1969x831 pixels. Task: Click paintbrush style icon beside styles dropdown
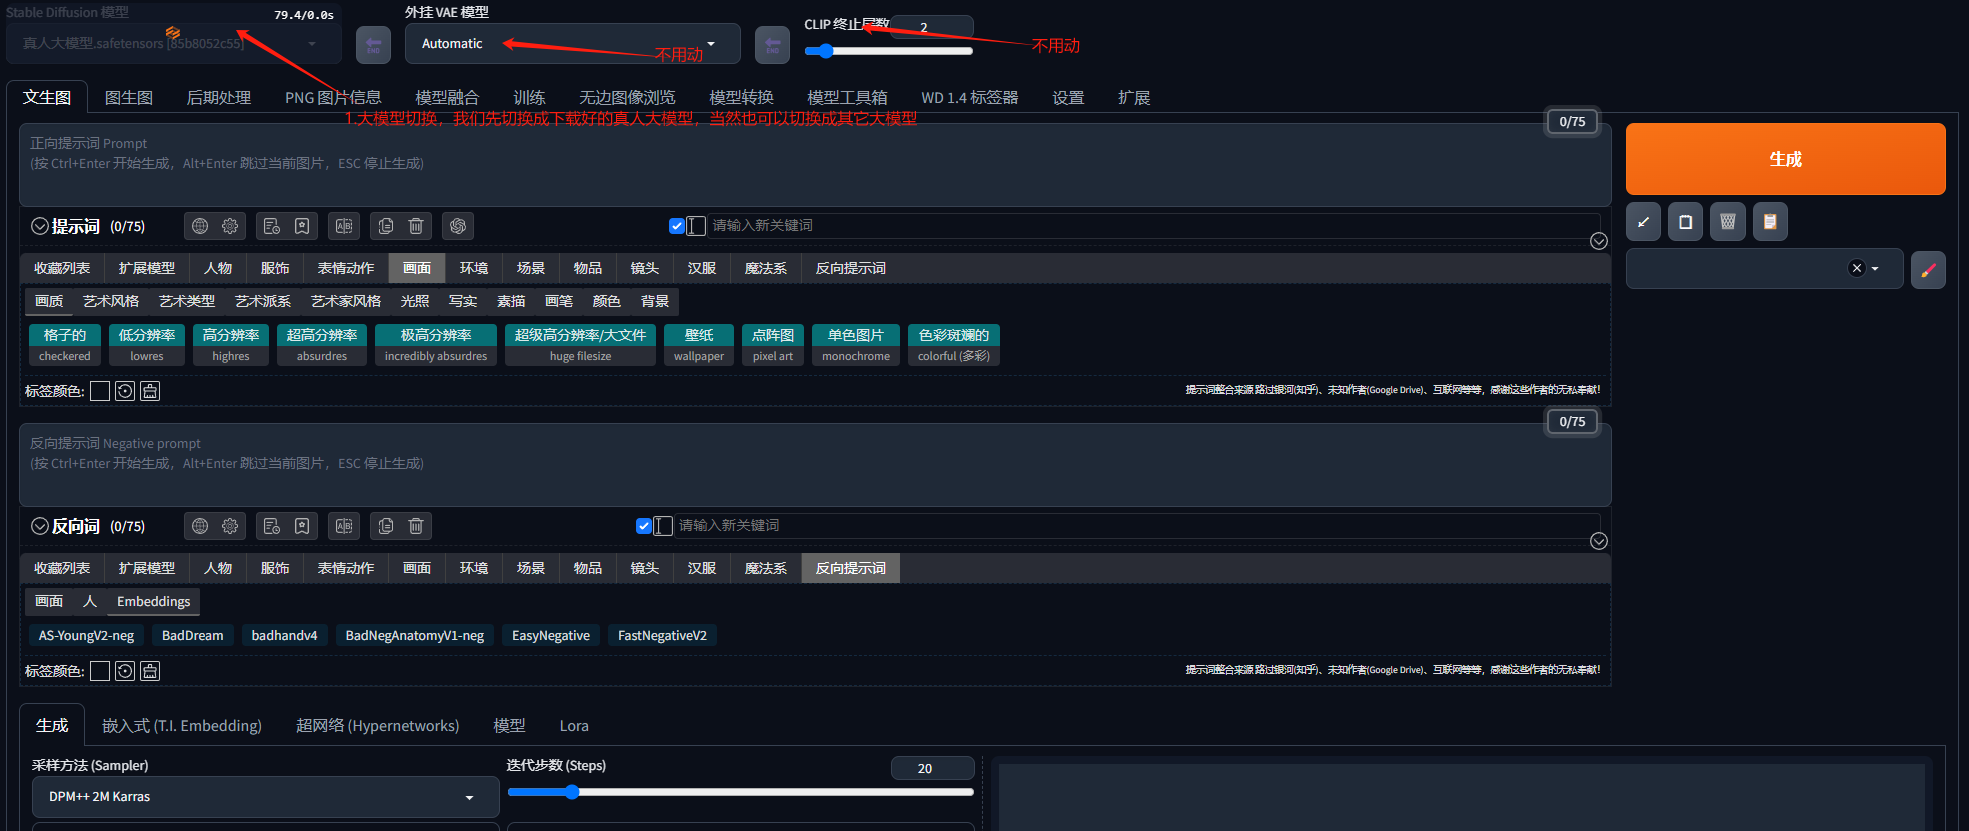pos(1928,269)
